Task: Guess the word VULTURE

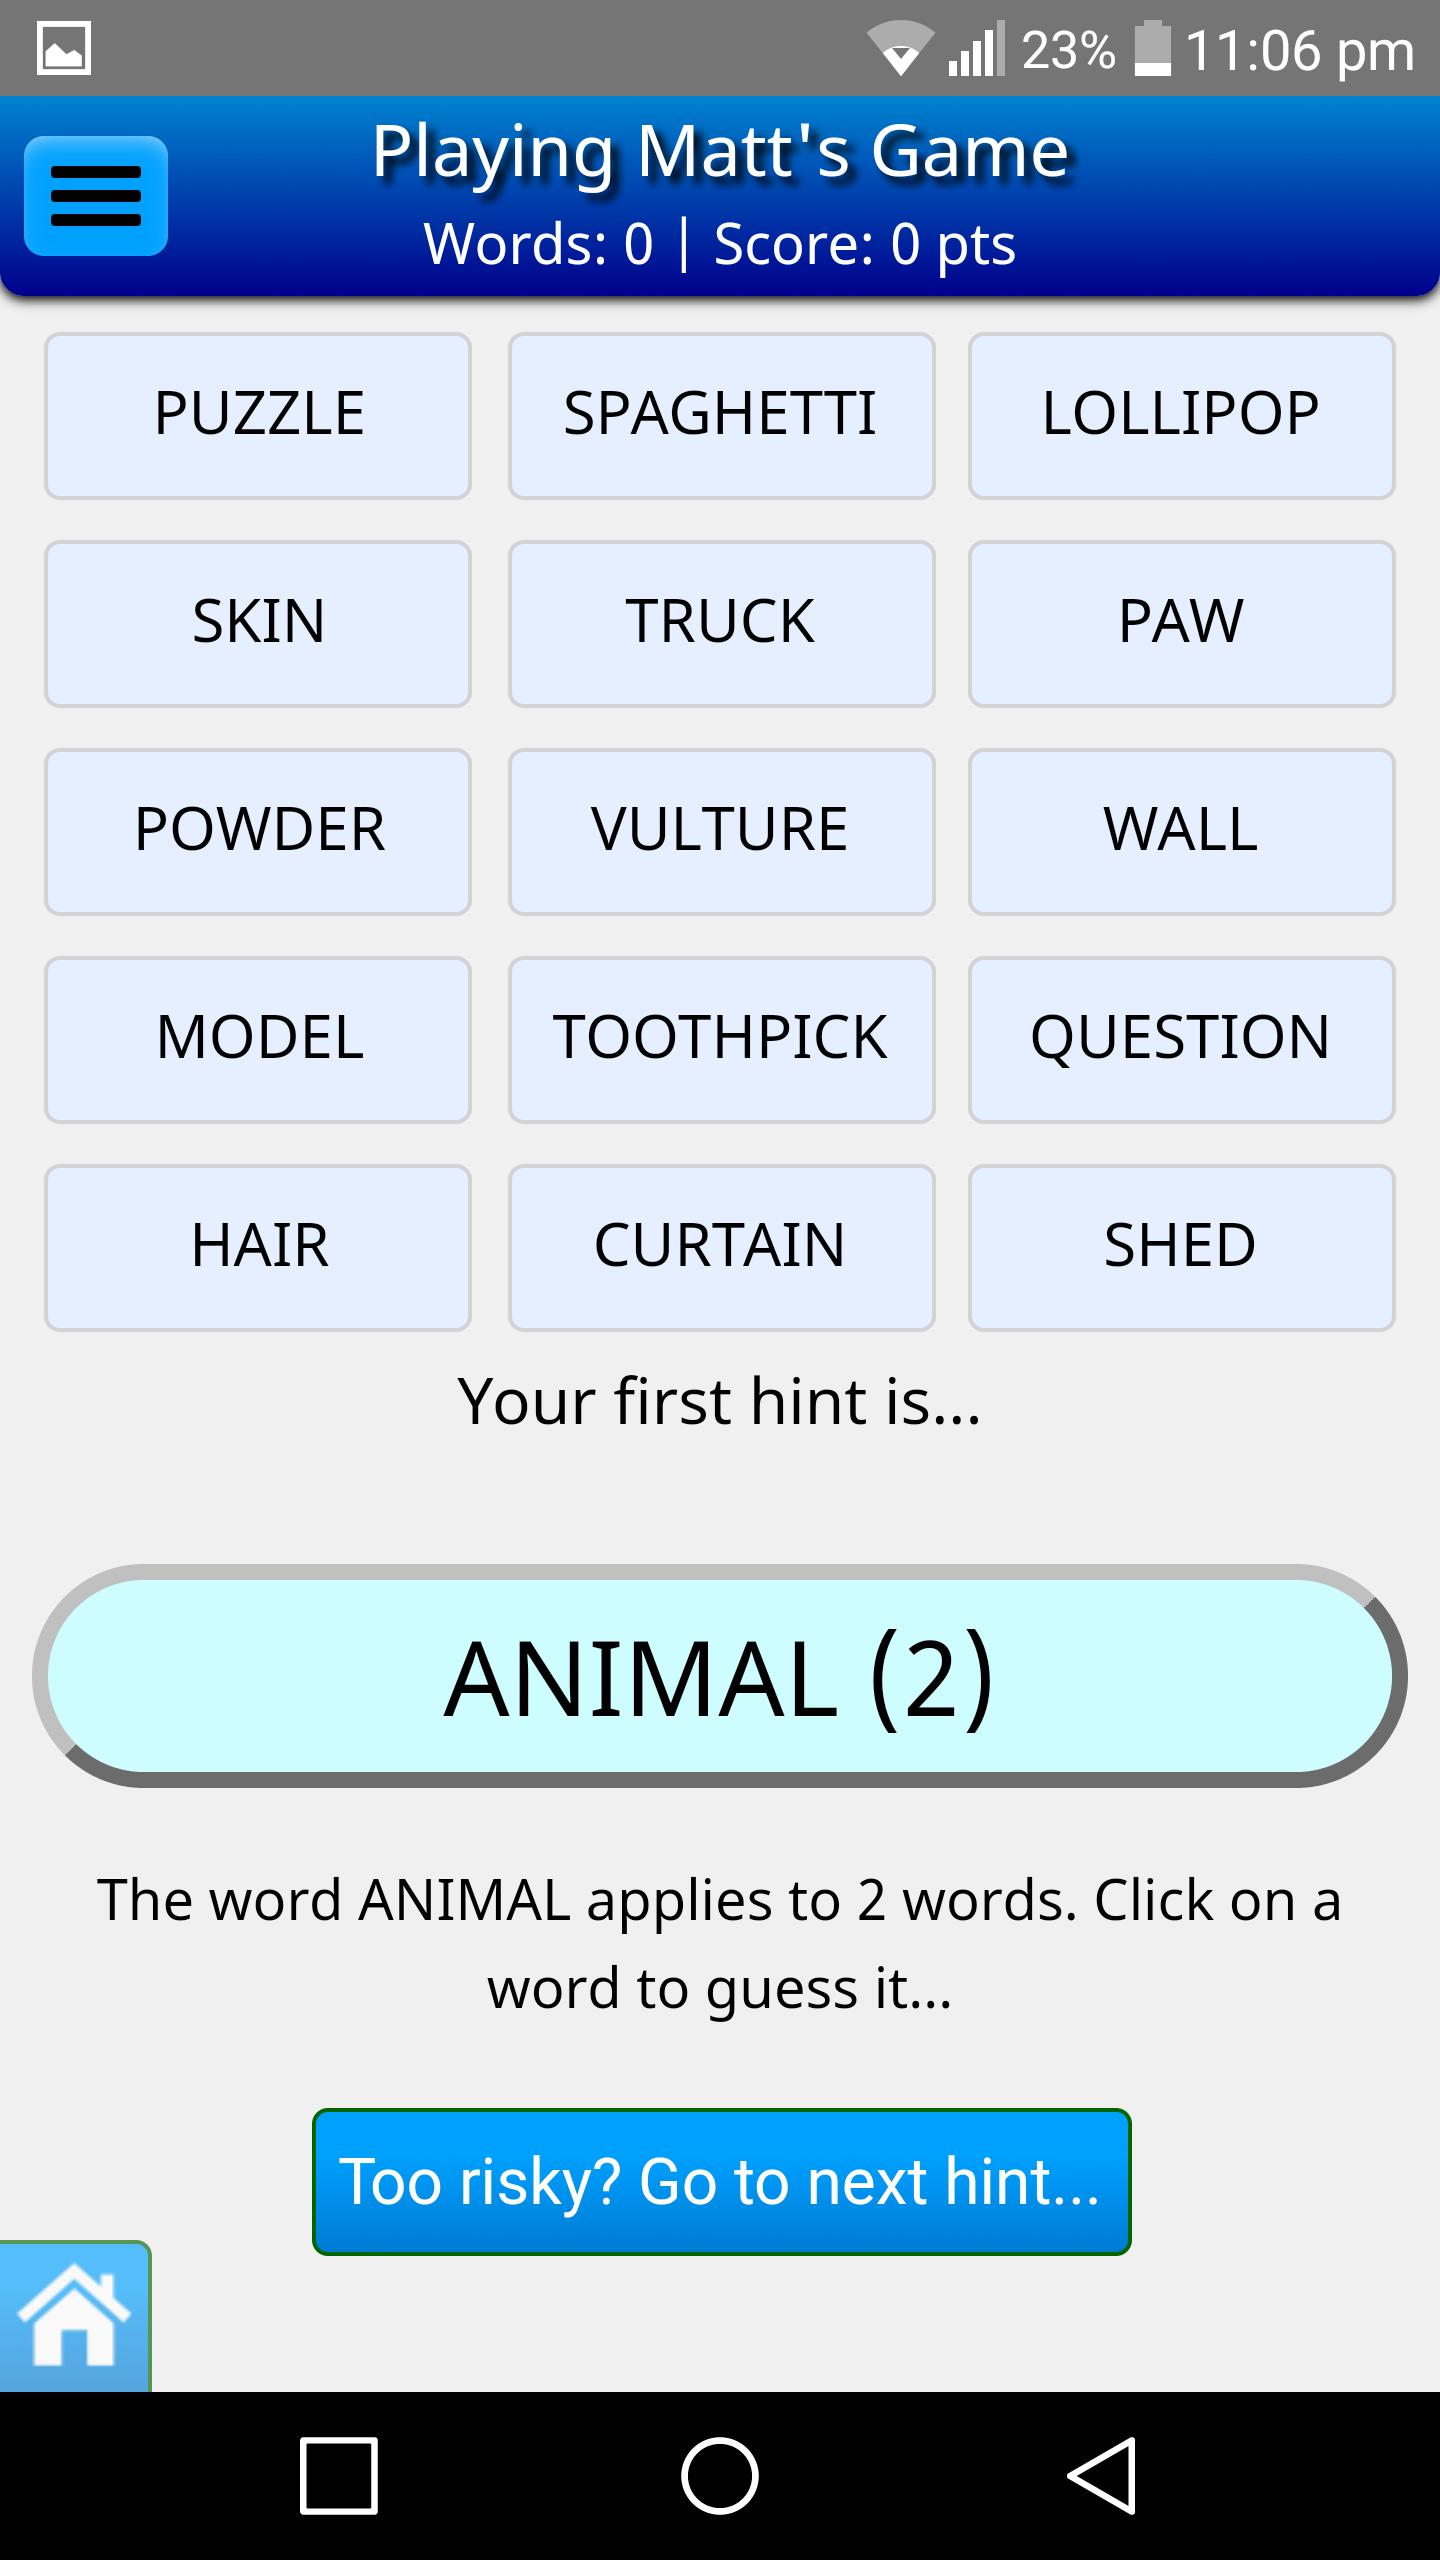Action: [x=721, y=831]
